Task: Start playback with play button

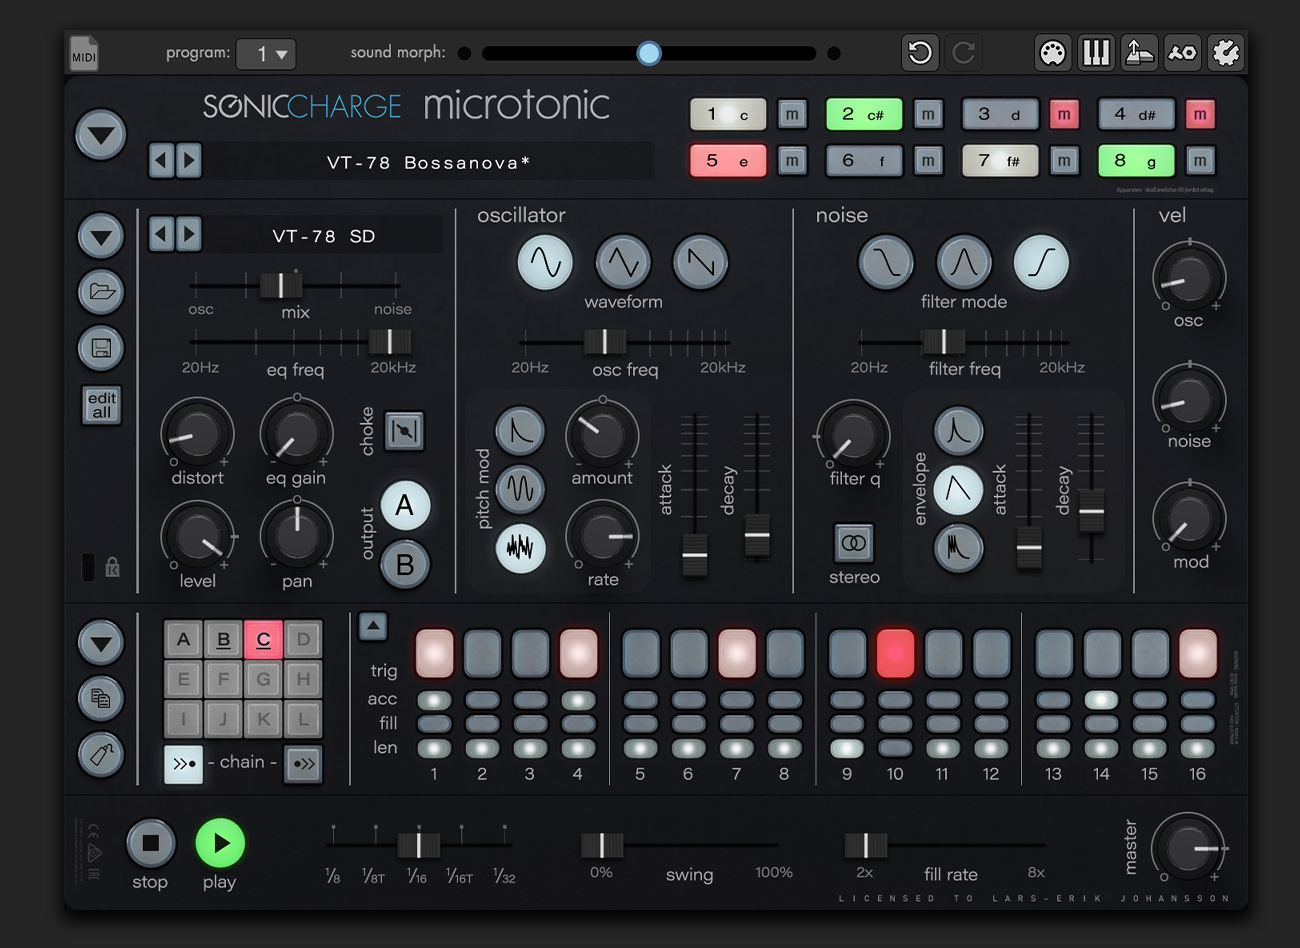Action: (220, 844)
